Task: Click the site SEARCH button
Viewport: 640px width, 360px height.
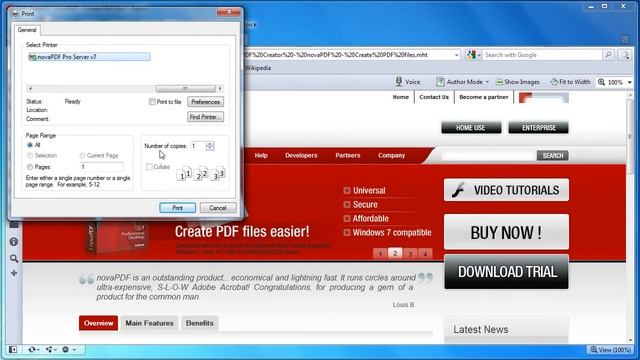Action: point(553,156)
